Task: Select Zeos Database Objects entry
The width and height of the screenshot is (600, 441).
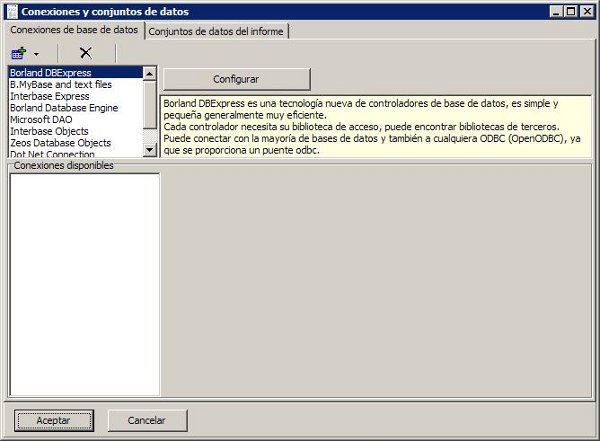Action: (76, 143)
